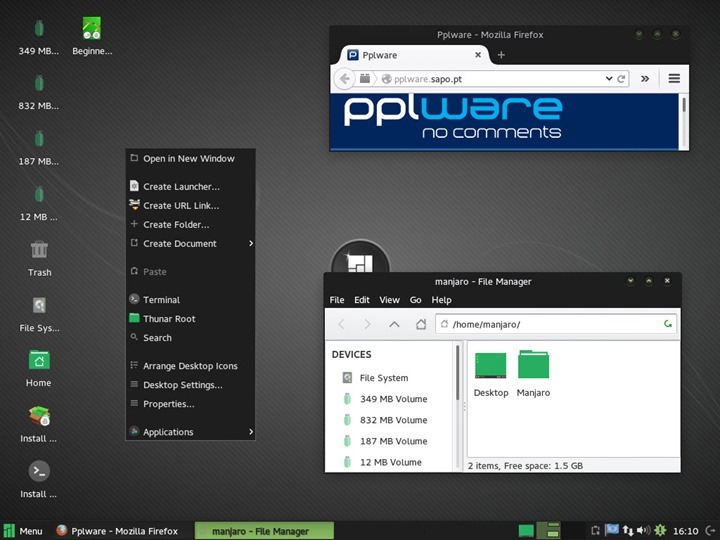Open Firefox URL history dropdown arrow
720x540 pixels.
click(x=609, y=79)
